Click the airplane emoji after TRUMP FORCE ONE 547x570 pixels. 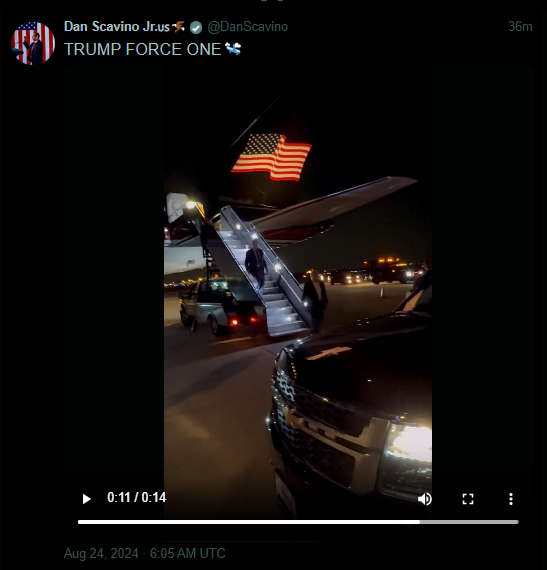click(x=233, y=49)
